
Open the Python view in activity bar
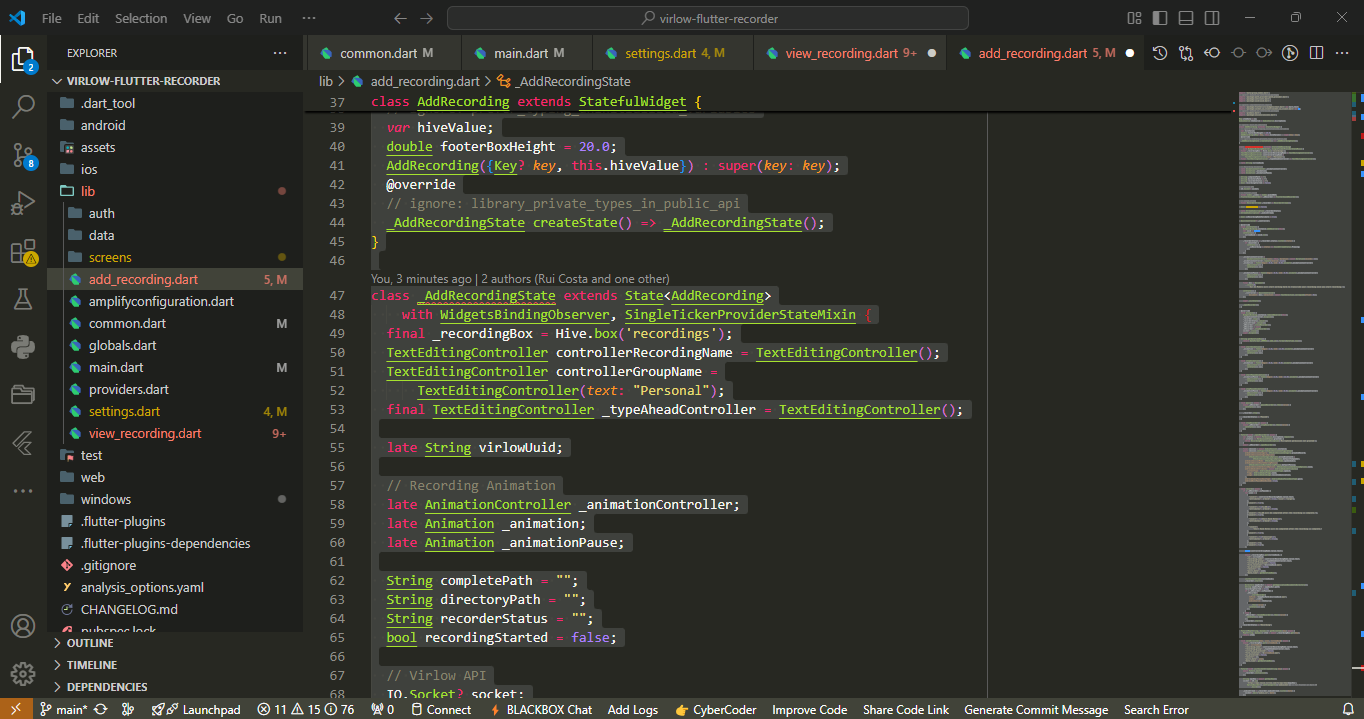[23, 346]
